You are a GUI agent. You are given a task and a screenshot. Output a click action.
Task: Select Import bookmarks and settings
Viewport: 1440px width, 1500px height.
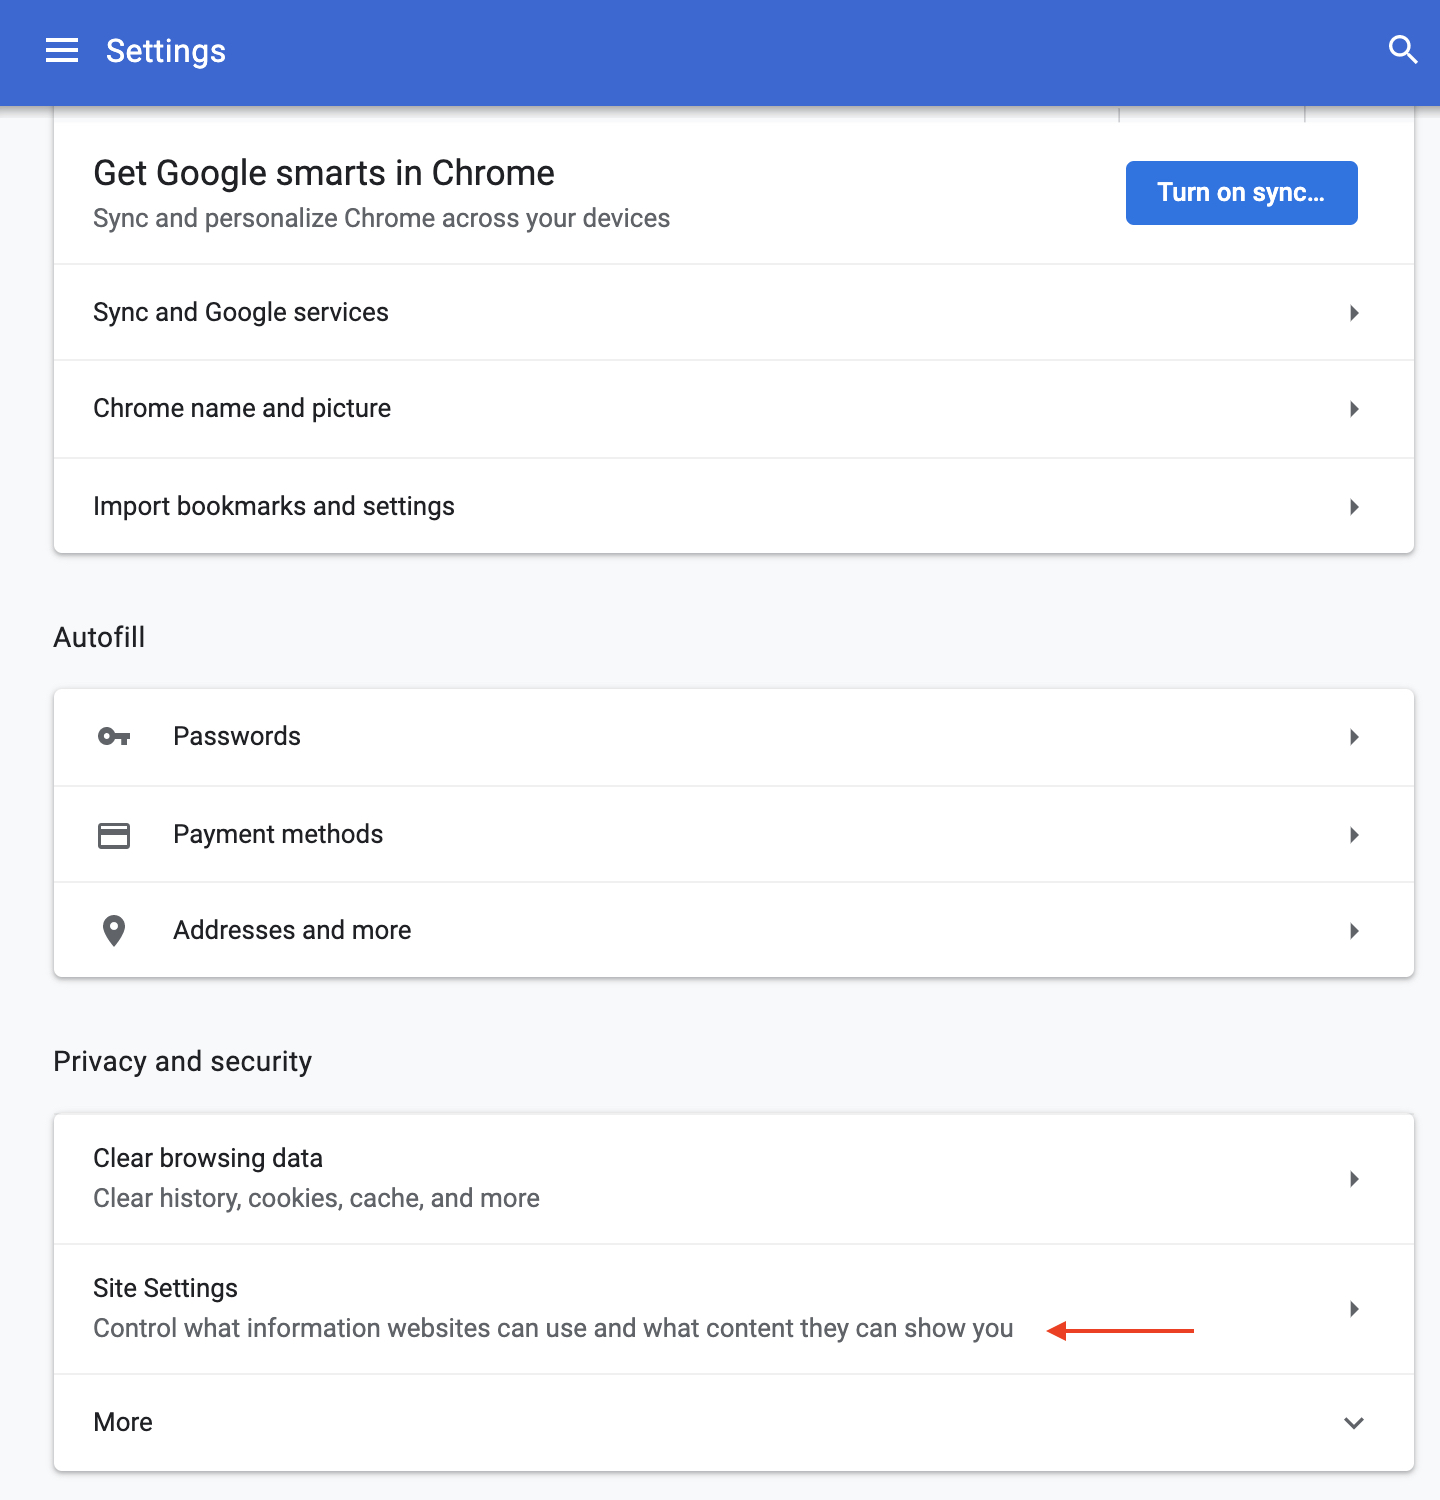pos(734,506)
